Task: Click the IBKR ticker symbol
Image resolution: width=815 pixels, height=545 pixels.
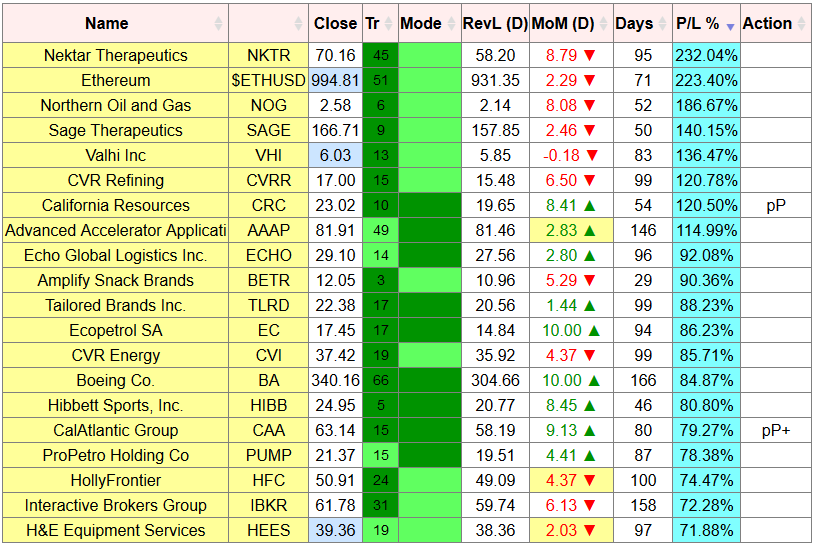Action: 268,506
